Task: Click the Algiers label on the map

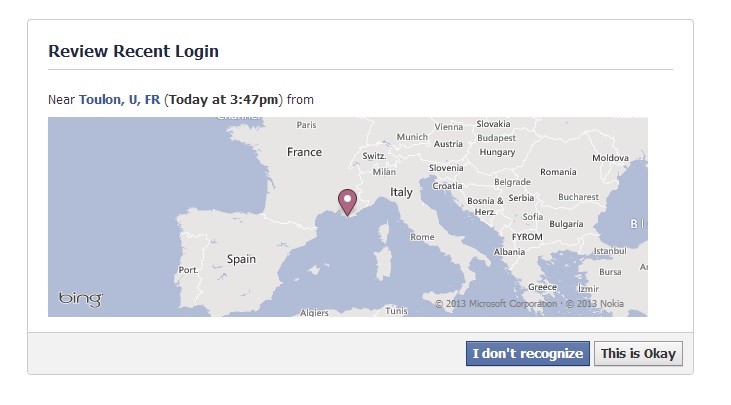Action: click(x=314, y=313)
